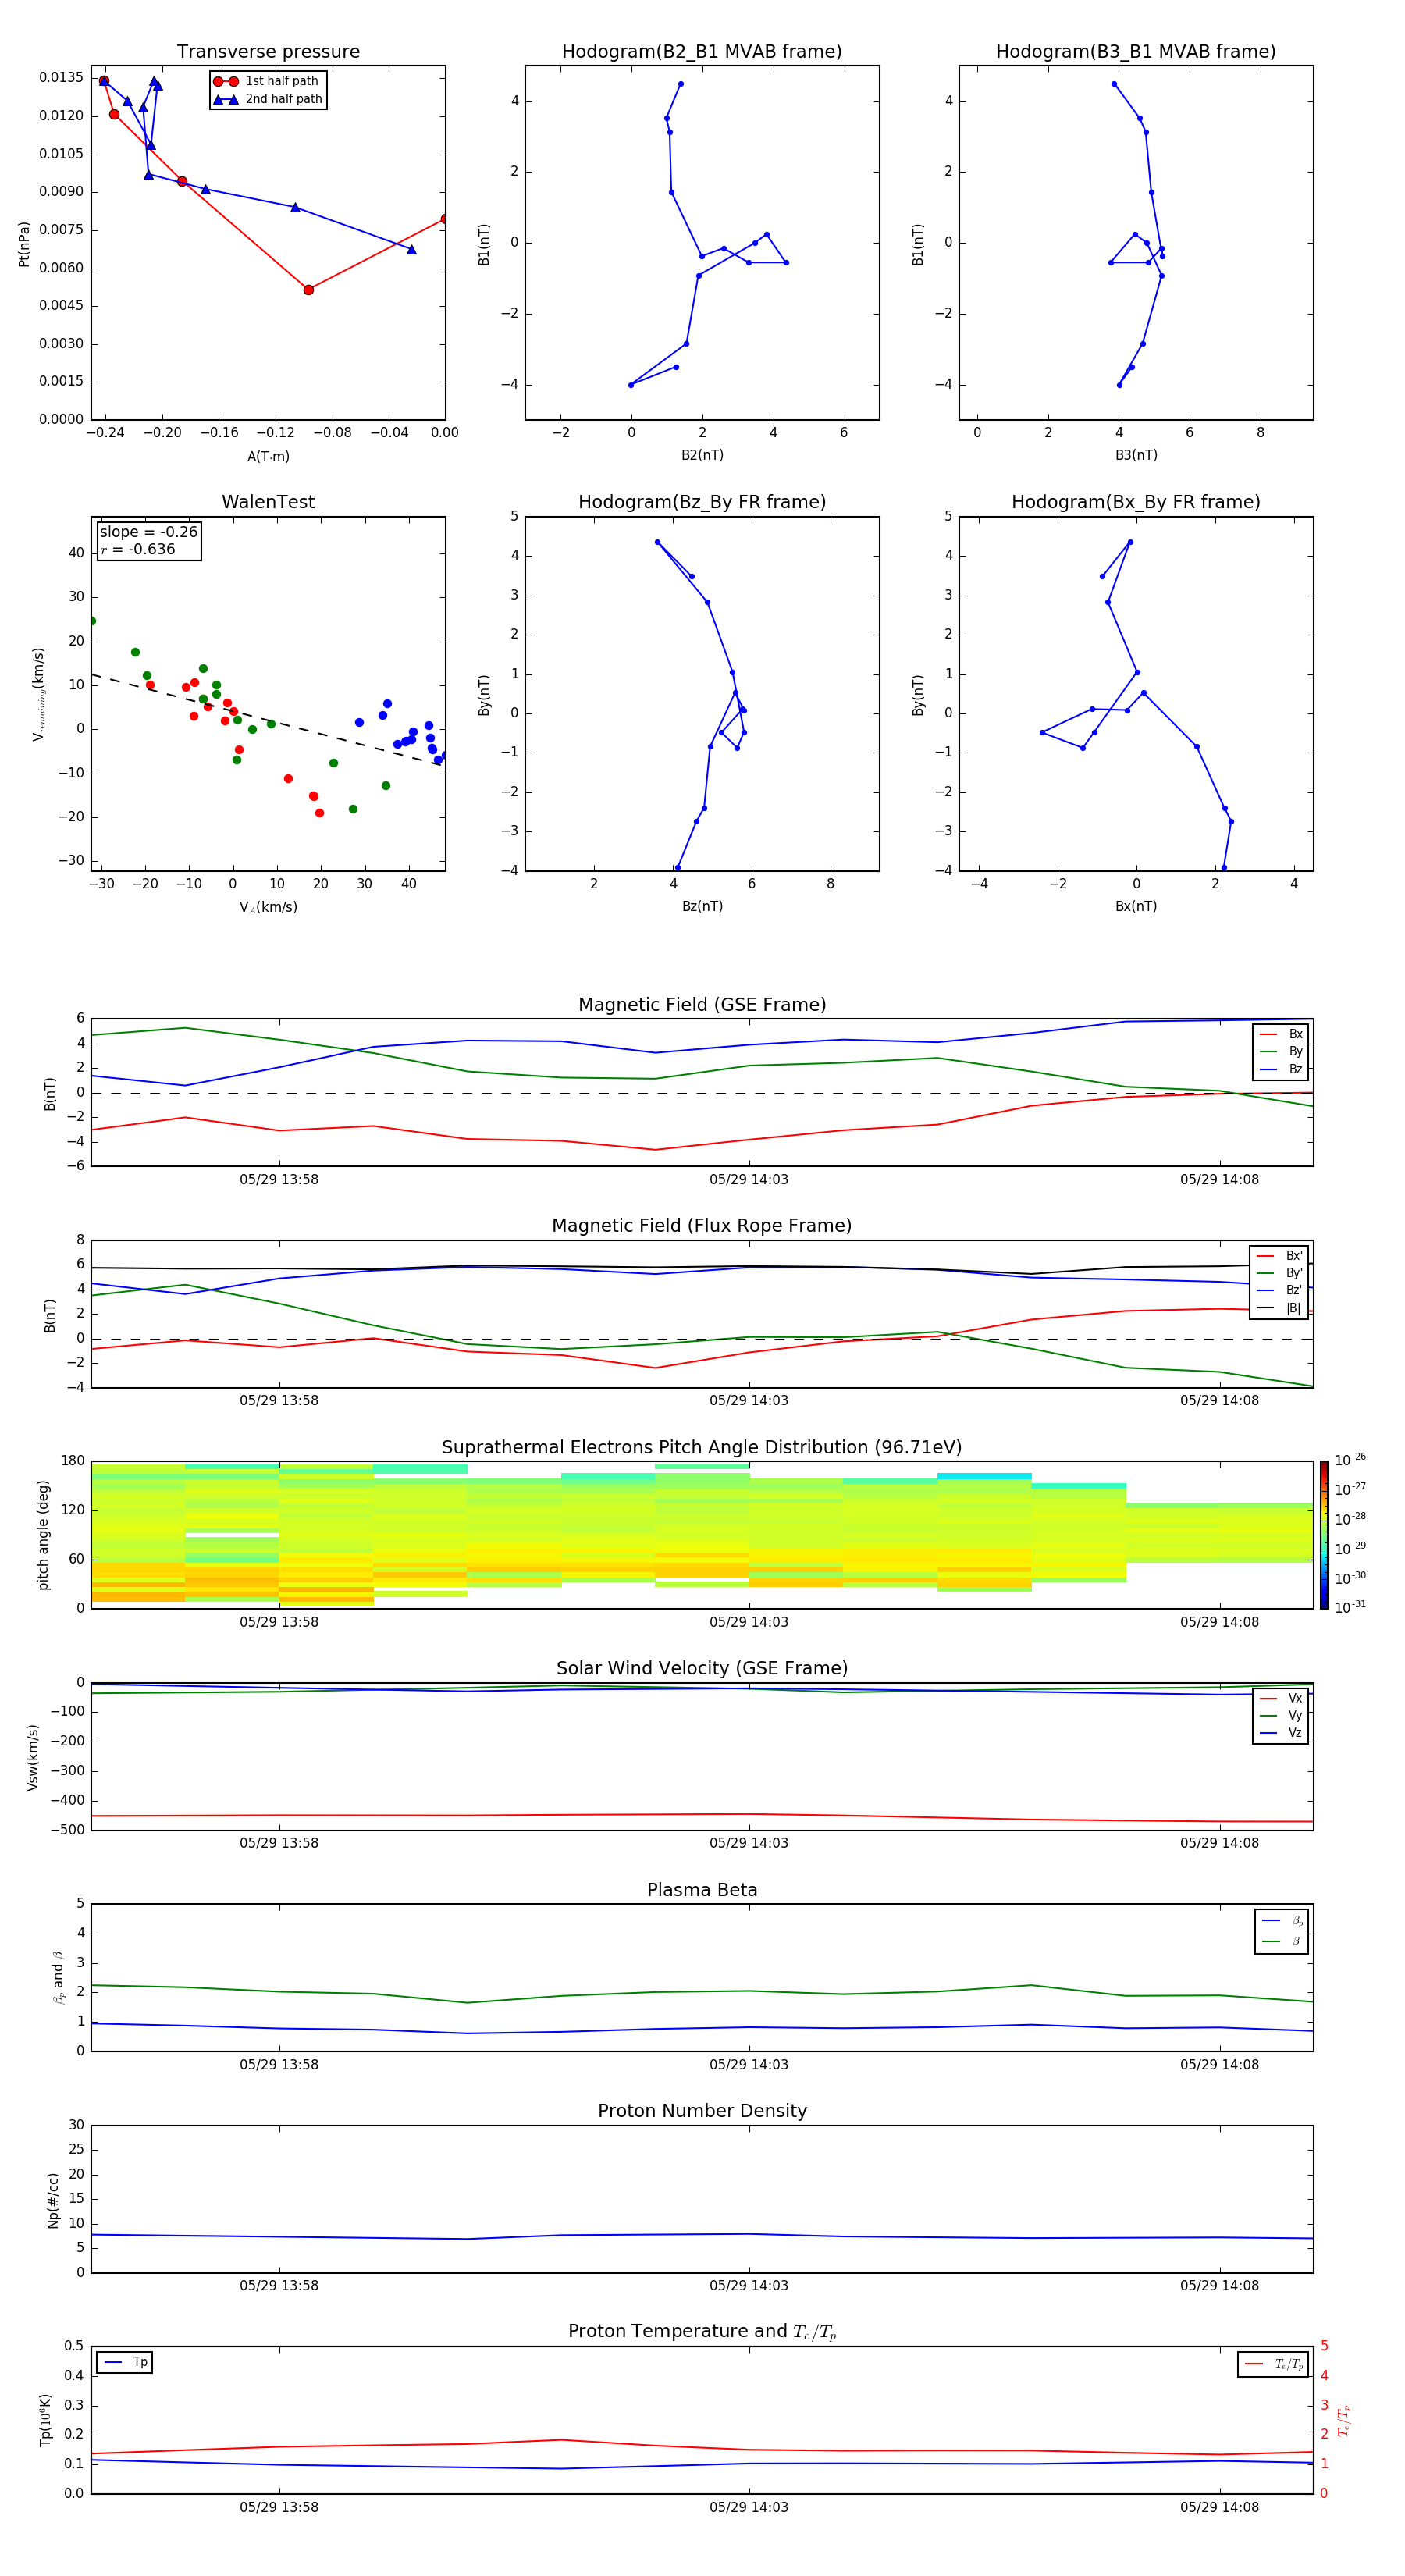Click the 'Magnetic Field (Flux Rope Frame)' title
Screen dimensions: 1405x2576
702,1225
